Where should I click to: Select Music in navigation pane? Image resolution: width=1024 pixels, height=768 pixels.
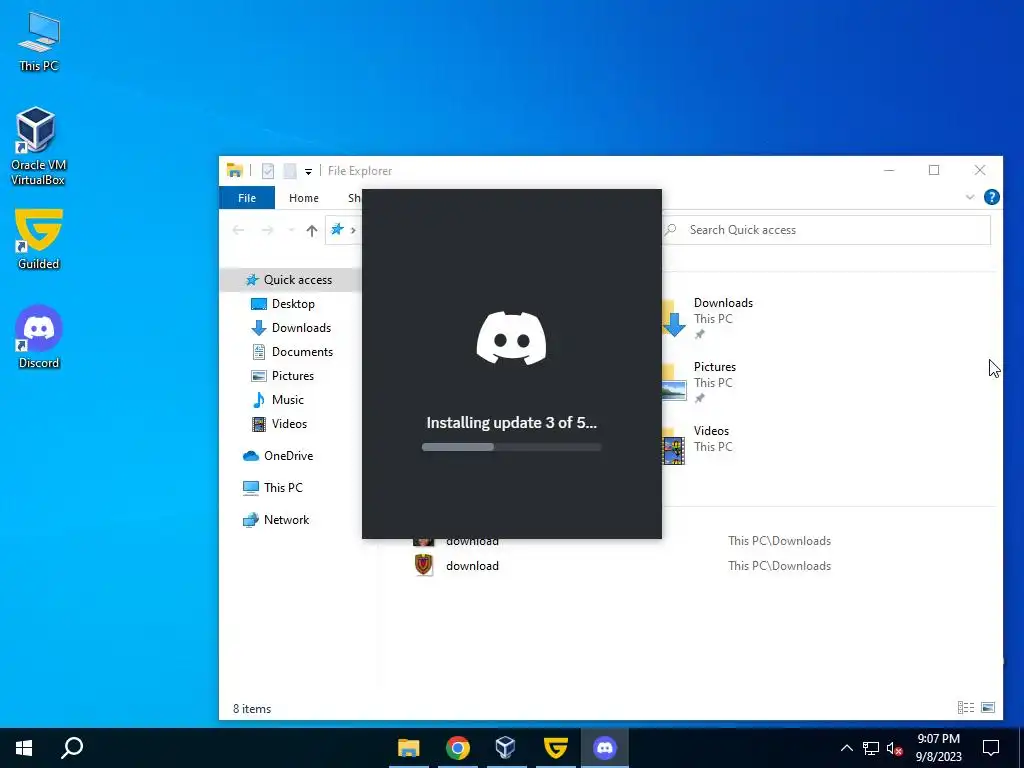pos(278,400)
